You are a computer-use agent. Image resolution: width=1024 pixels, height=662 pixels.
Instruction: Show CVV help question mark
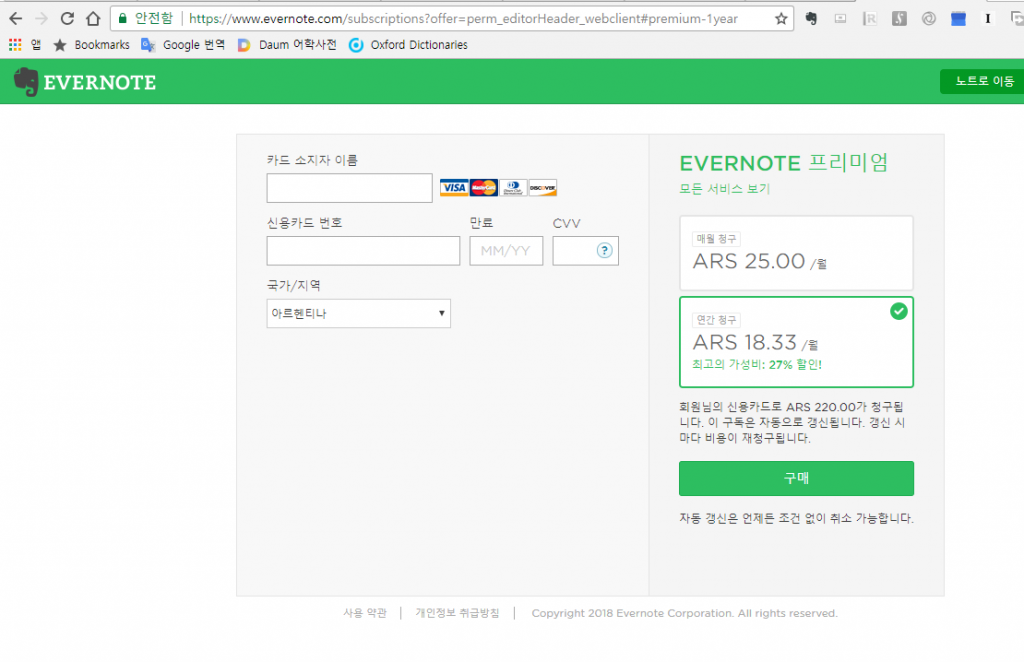(605, 251)
